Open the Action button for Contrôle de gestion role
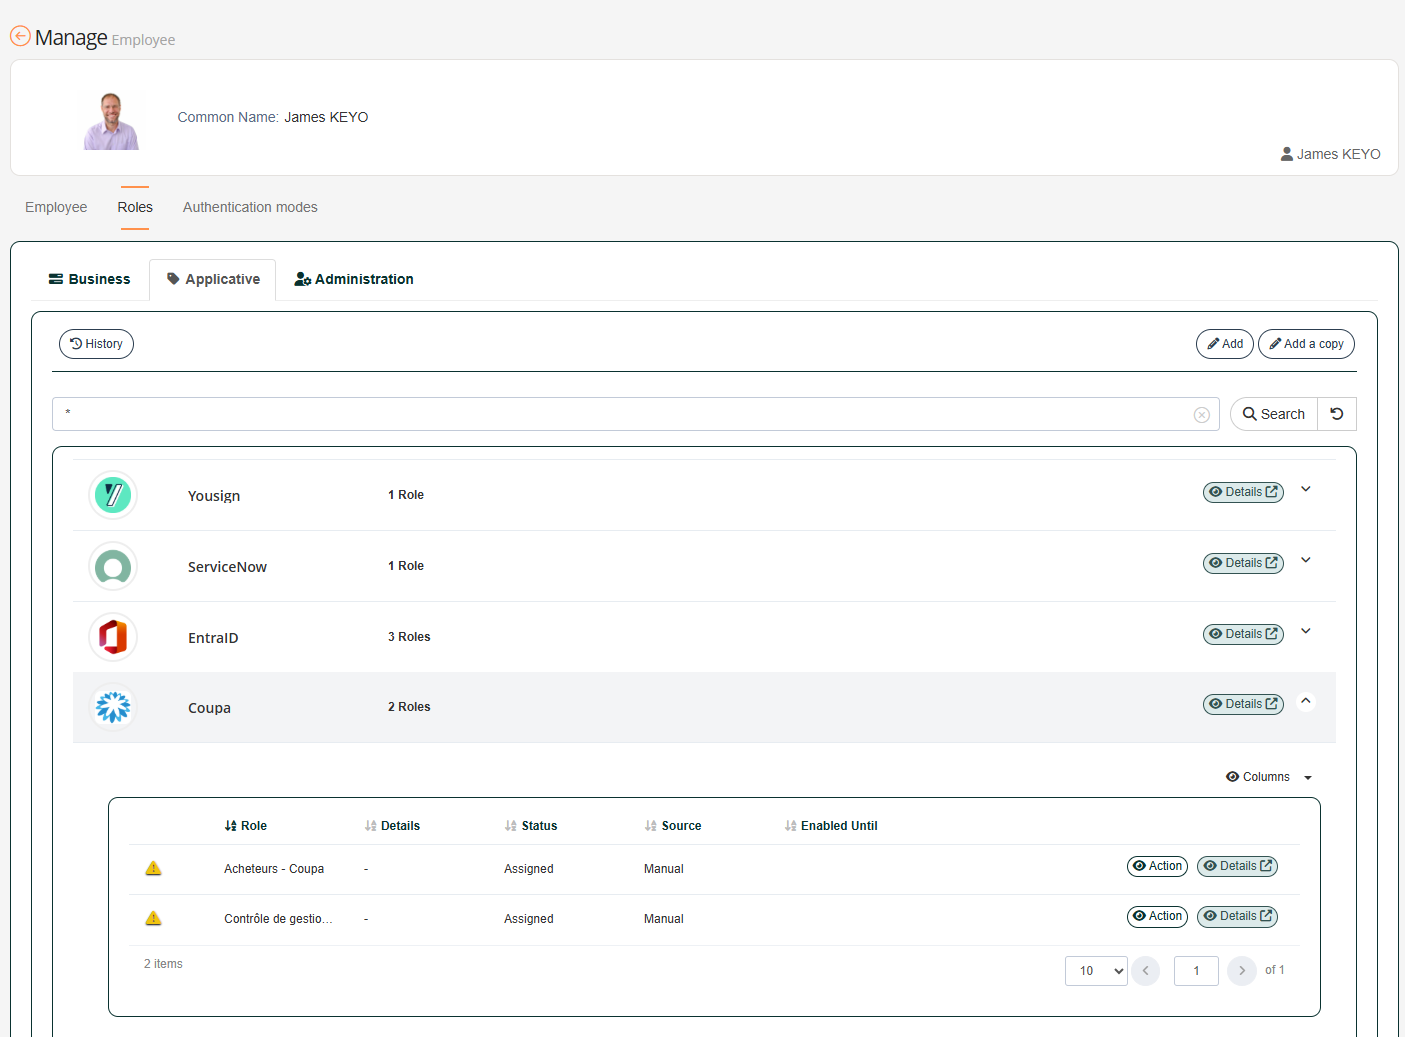This screenshot has height=1037, width=1405. [1157, 916]
